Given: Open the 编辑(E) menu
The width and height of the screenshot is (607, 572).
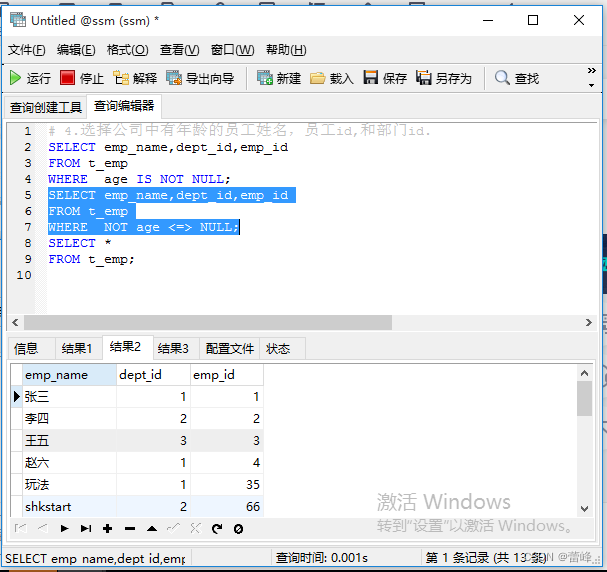Looking at the screenshot, I should pos(76,50).
